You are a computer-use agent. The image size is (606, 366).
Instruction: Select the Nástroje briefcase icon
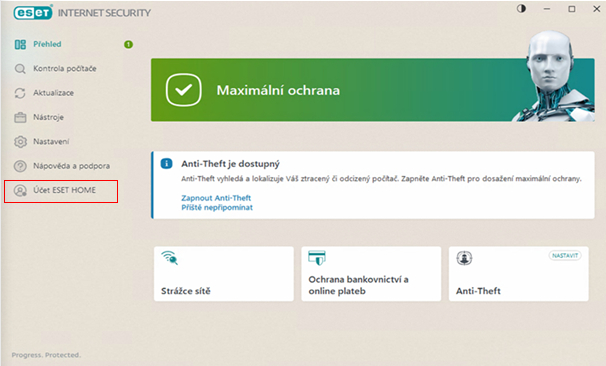pyautogui.click(x=20, y=117)
